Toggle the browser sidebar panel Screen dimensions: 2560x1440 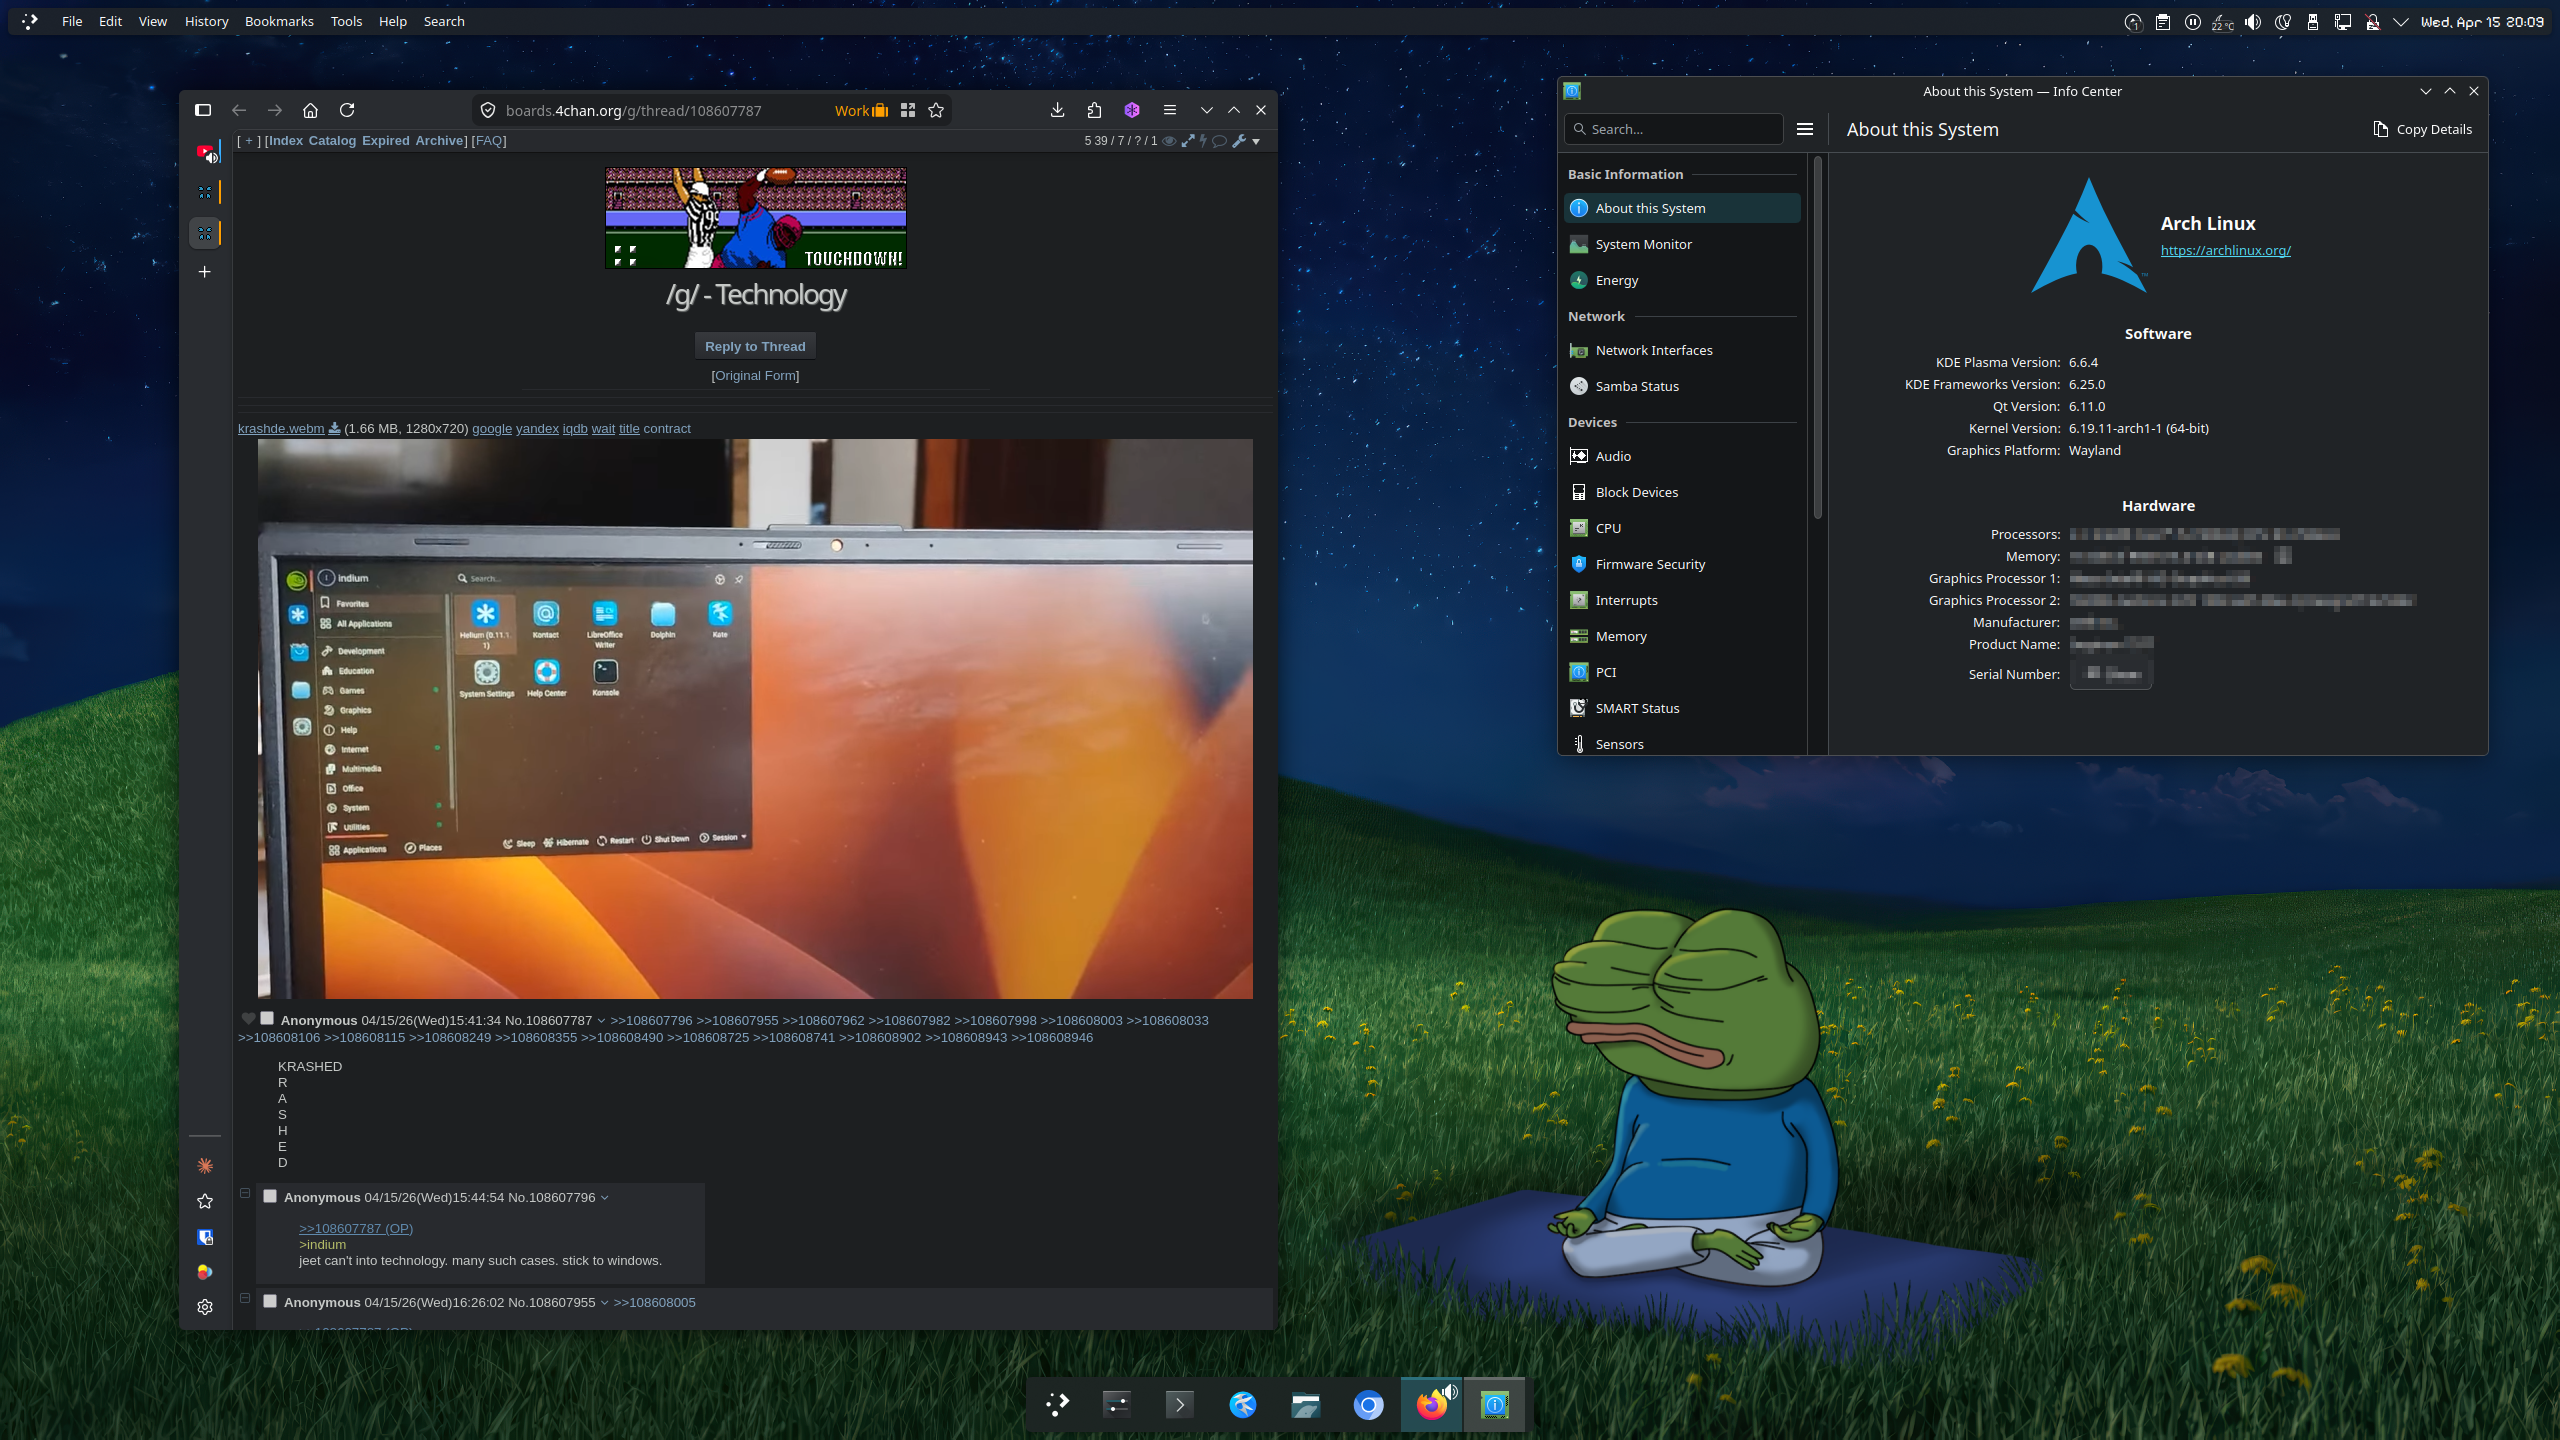coord(203,110)
